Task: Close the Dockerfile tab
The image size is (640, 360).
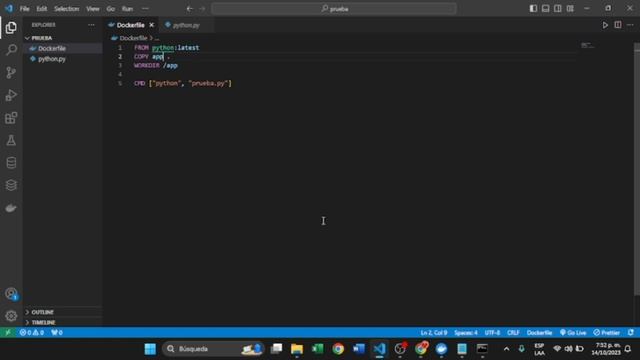Action: tap(151, 25)
